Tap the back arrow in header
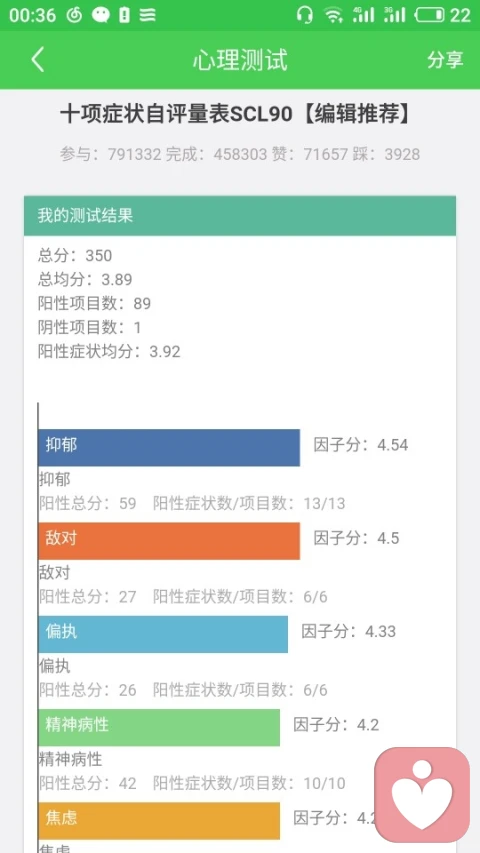 [38, 59]
